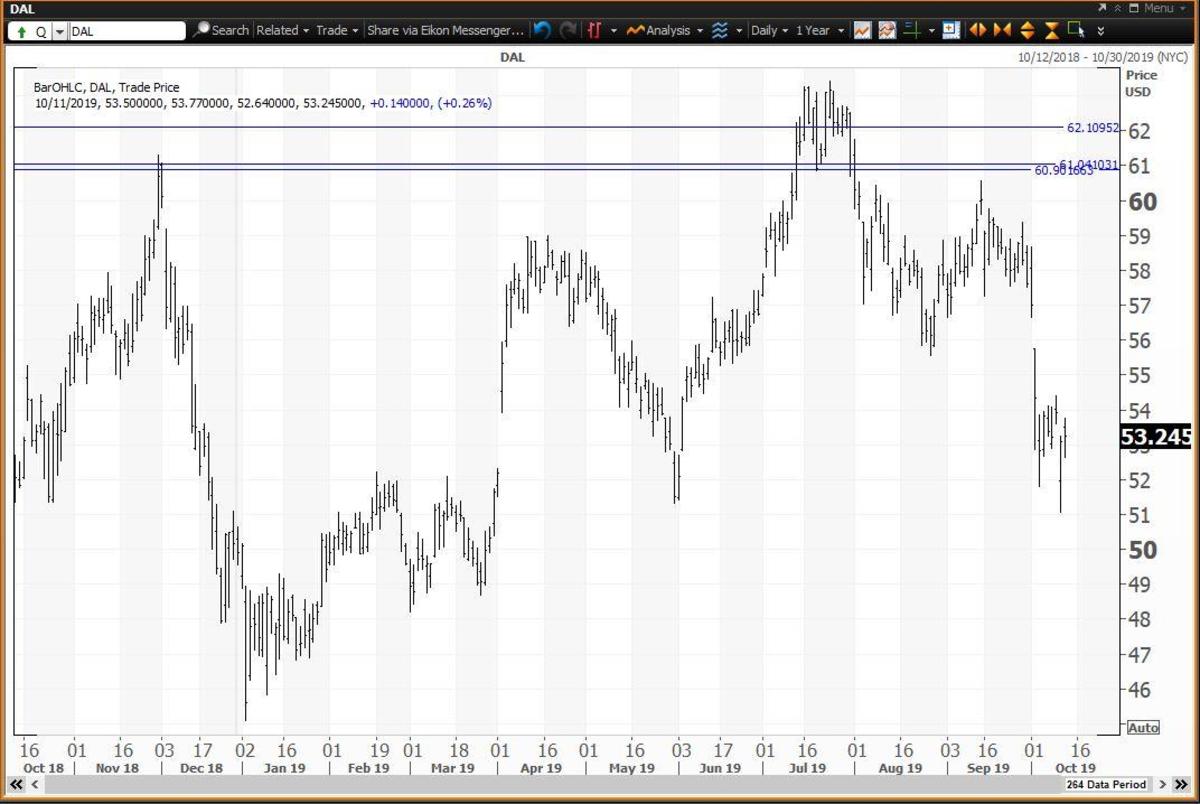Click the red bar chart type icon

click(x=594, y=30)
